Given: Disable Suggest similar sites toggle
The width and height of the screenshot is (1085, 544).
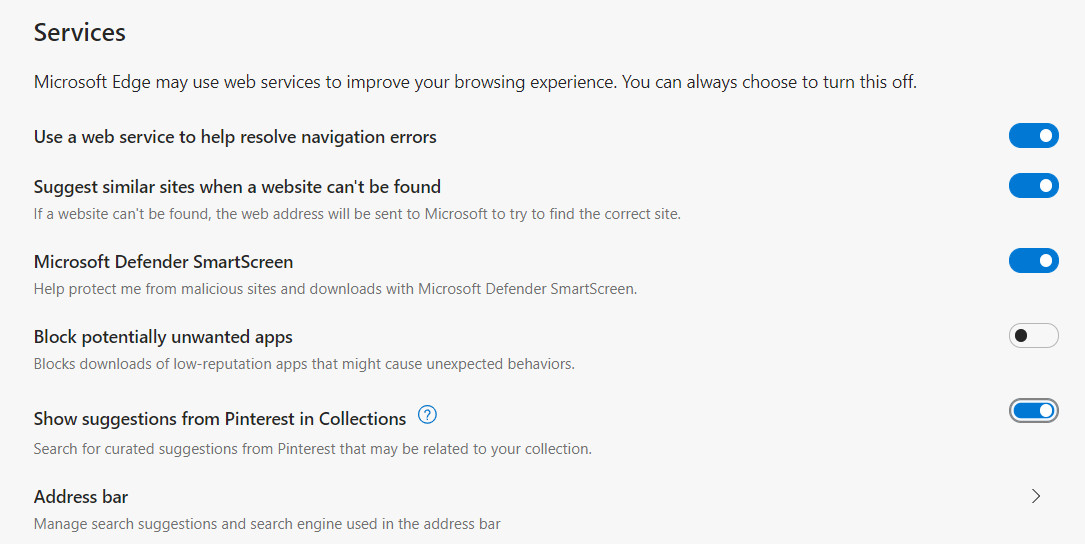Looking at the screenshot, I should point(1033,185).
